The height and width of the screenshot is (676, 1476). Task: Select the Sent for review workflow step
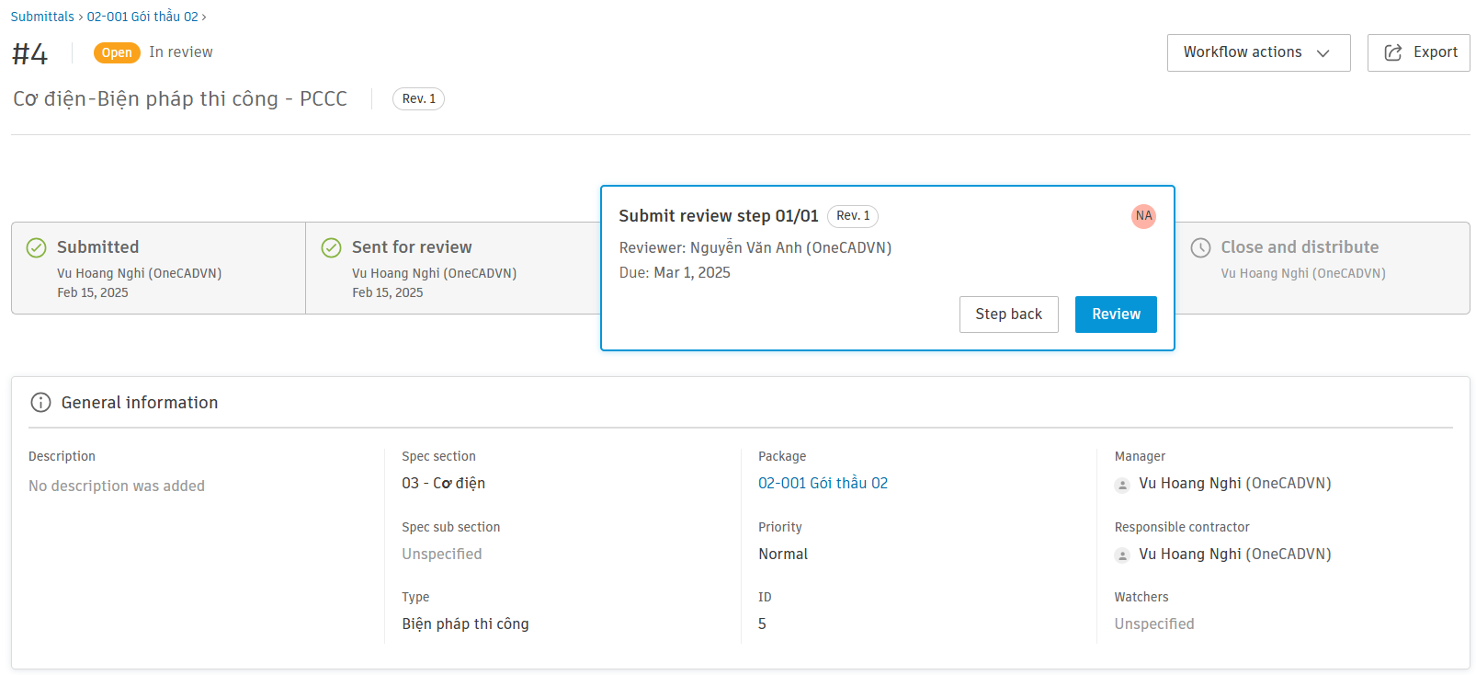point(452,268)
